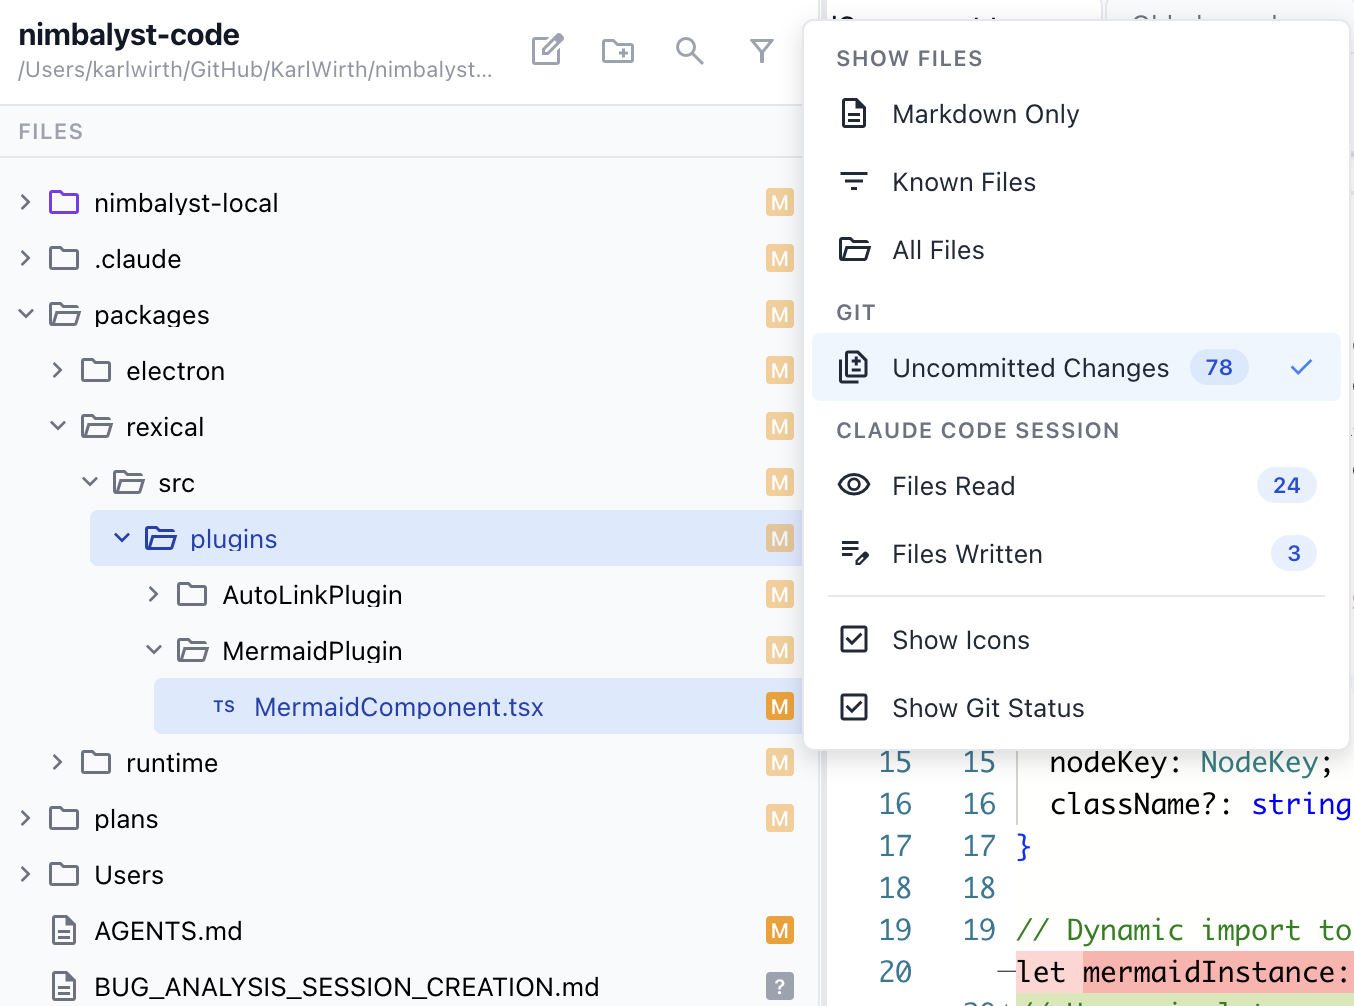Collapse the src folder chevron
Screen dimensions: 1354x1006
coord(90,483)
